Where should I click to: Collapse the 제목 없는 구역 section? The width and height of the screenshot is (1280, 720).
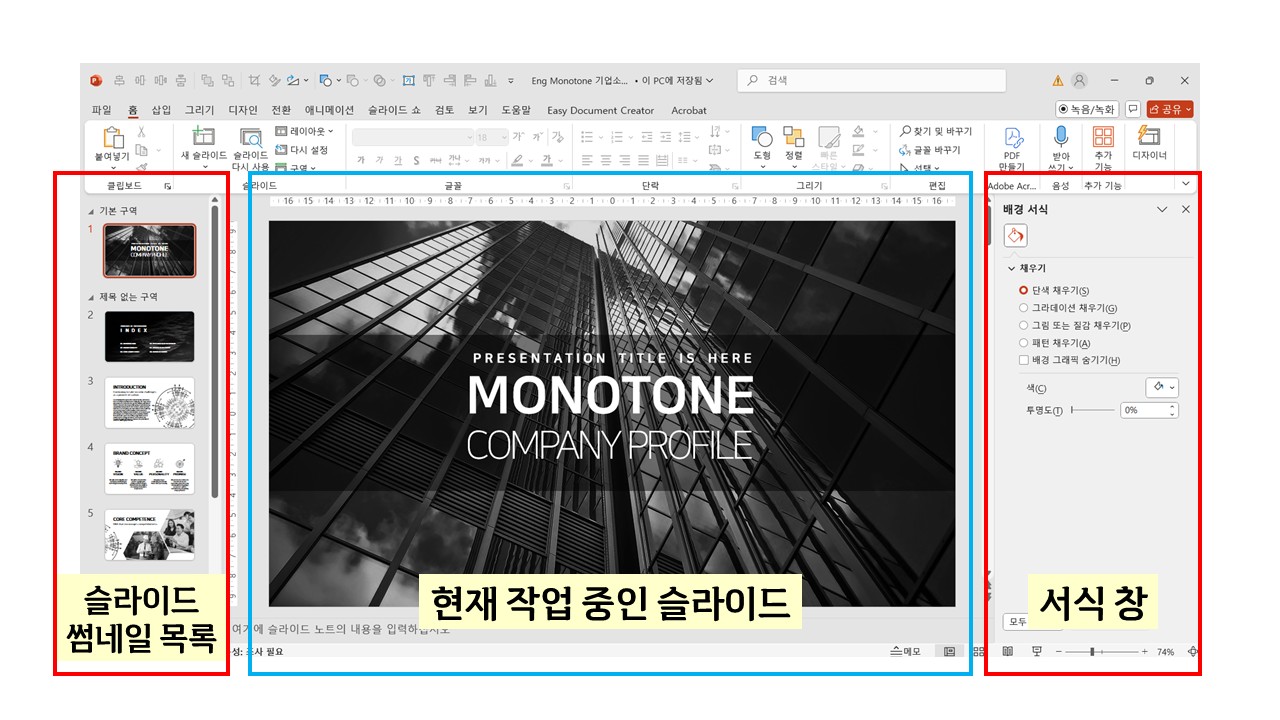point(92,297)
